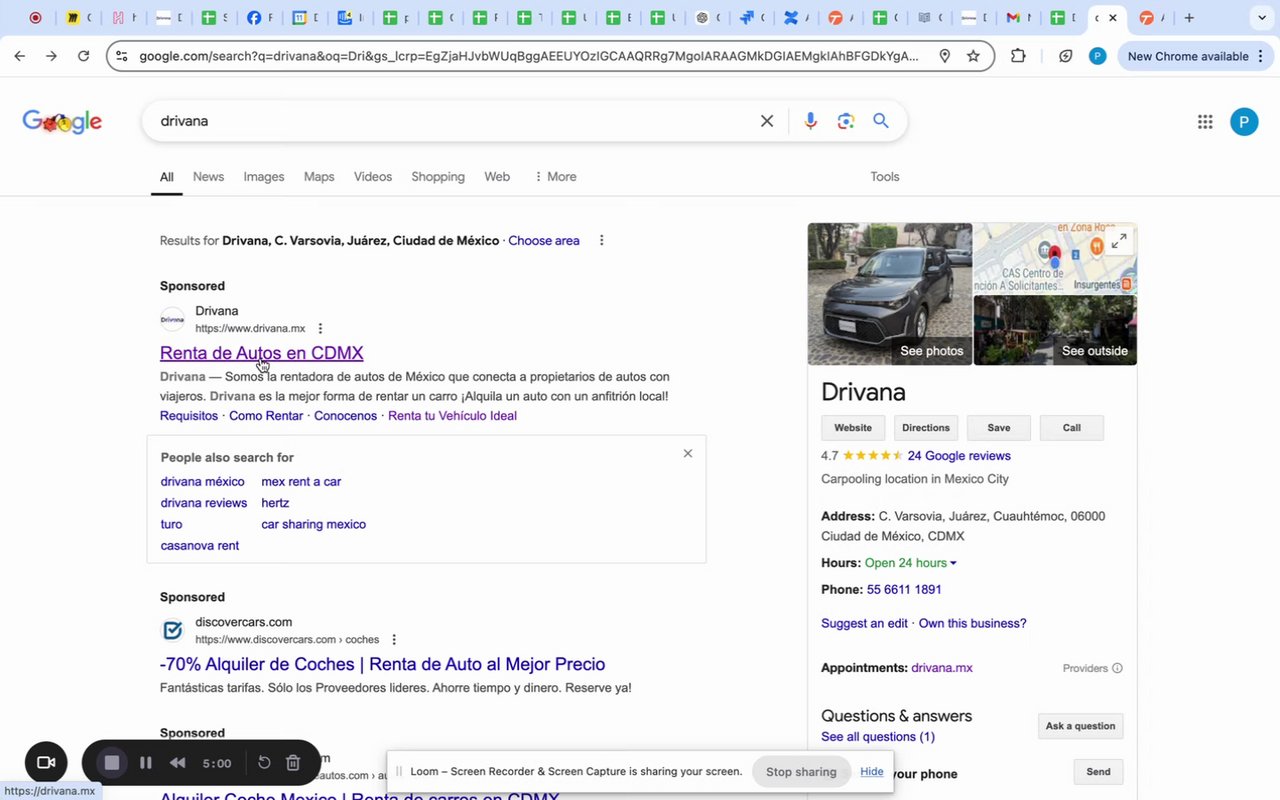This screenshot has width=1280, height=800.
Task: Open site information icon in address bar
Action: coord(121,56)
